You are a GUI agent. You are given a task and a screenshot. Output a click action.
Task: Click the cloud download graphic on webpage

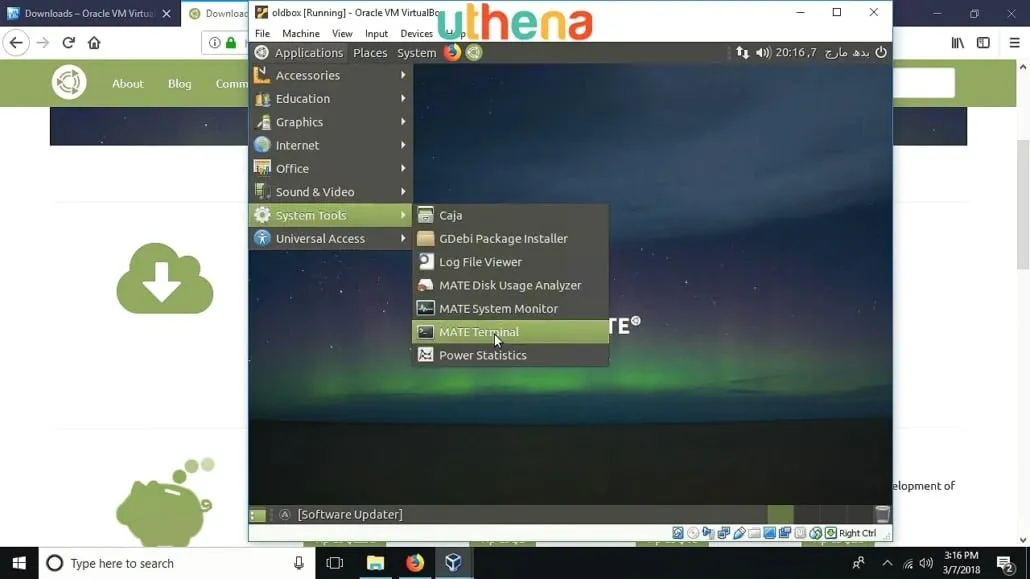coord(165,278)
